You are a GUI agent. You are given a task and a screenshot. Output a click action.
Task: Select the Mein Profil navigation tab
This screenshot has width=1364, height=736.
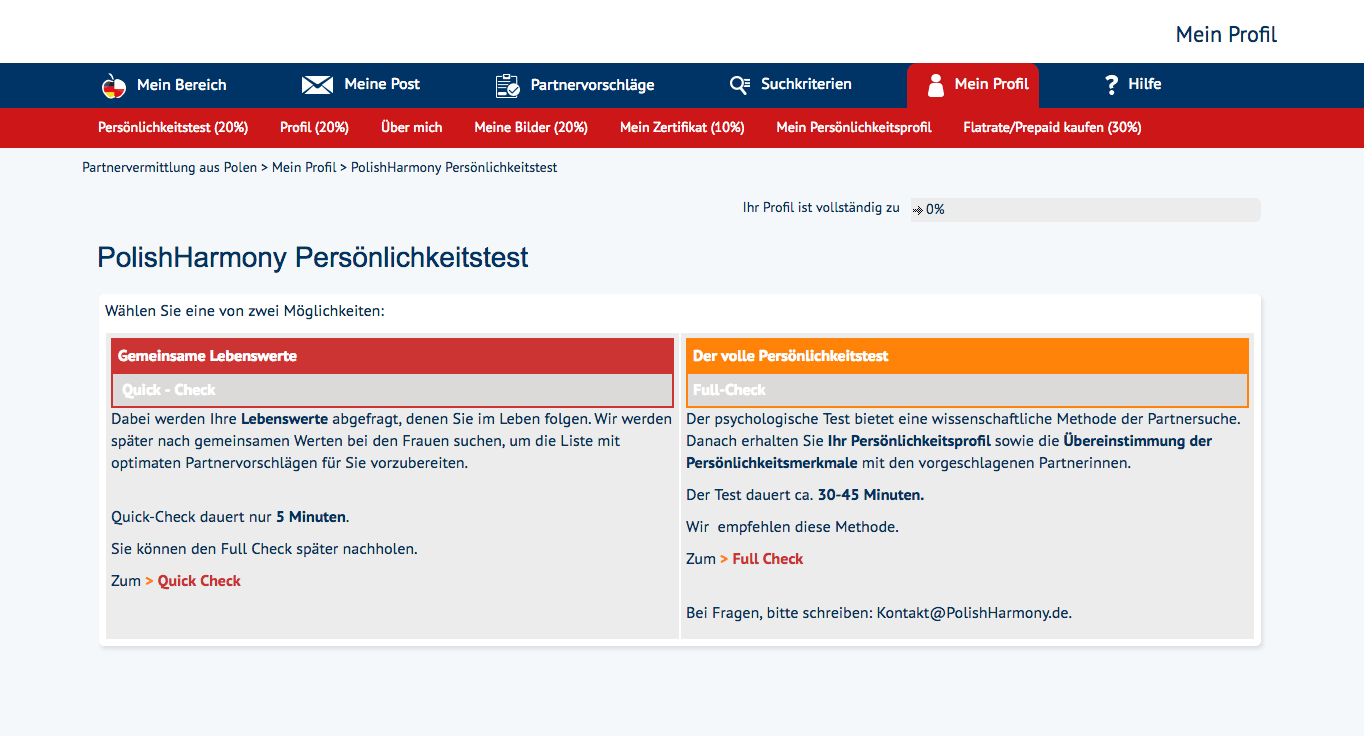tap(973, 85)
